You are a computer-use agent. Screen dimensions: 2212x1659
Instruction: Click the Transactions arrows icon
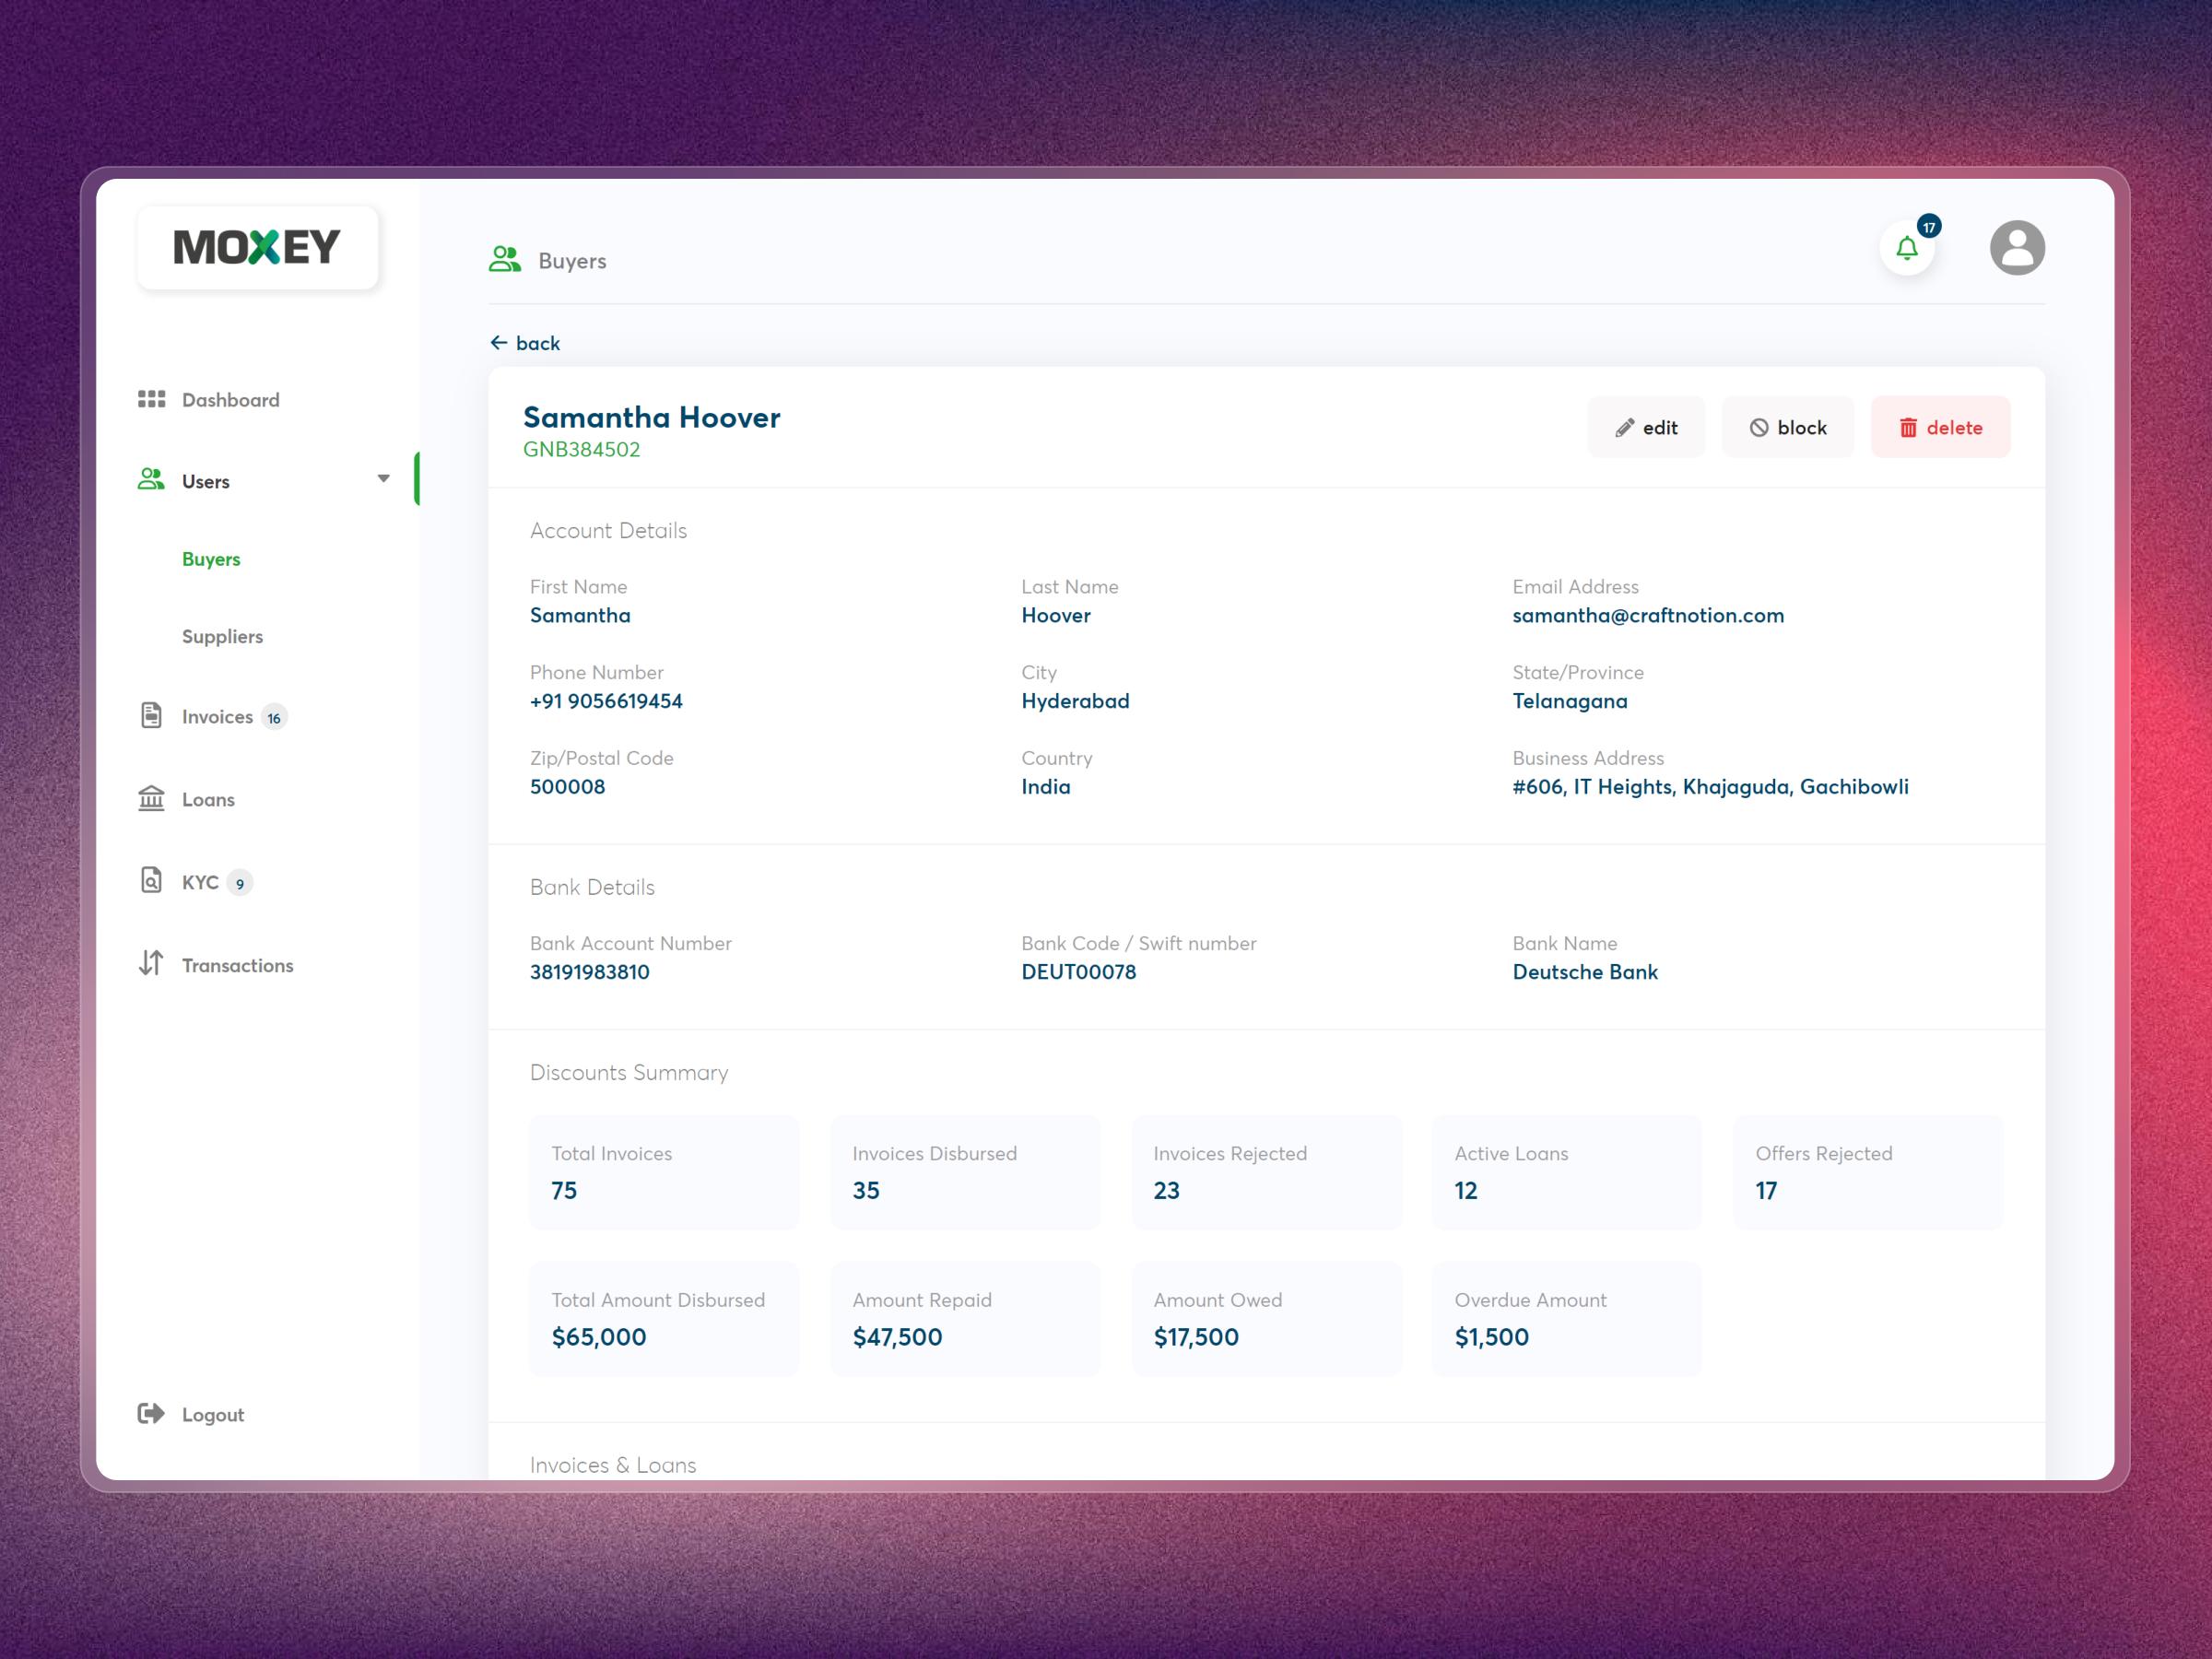[x=151, y=963]
